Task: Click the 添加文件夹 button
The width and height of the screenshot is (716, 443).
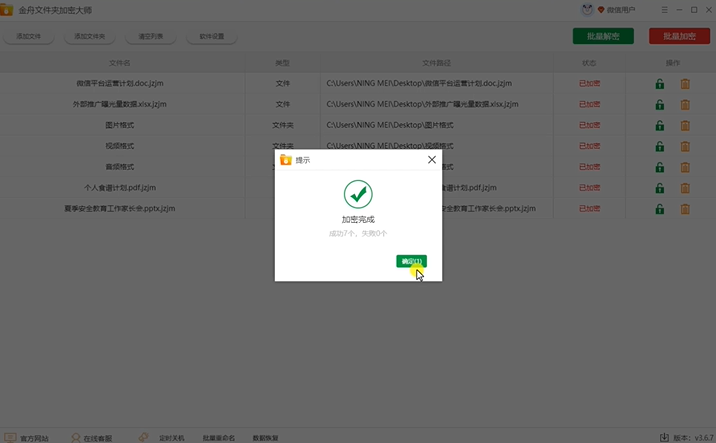Action: pyautogui.click(x=90, y=36)
